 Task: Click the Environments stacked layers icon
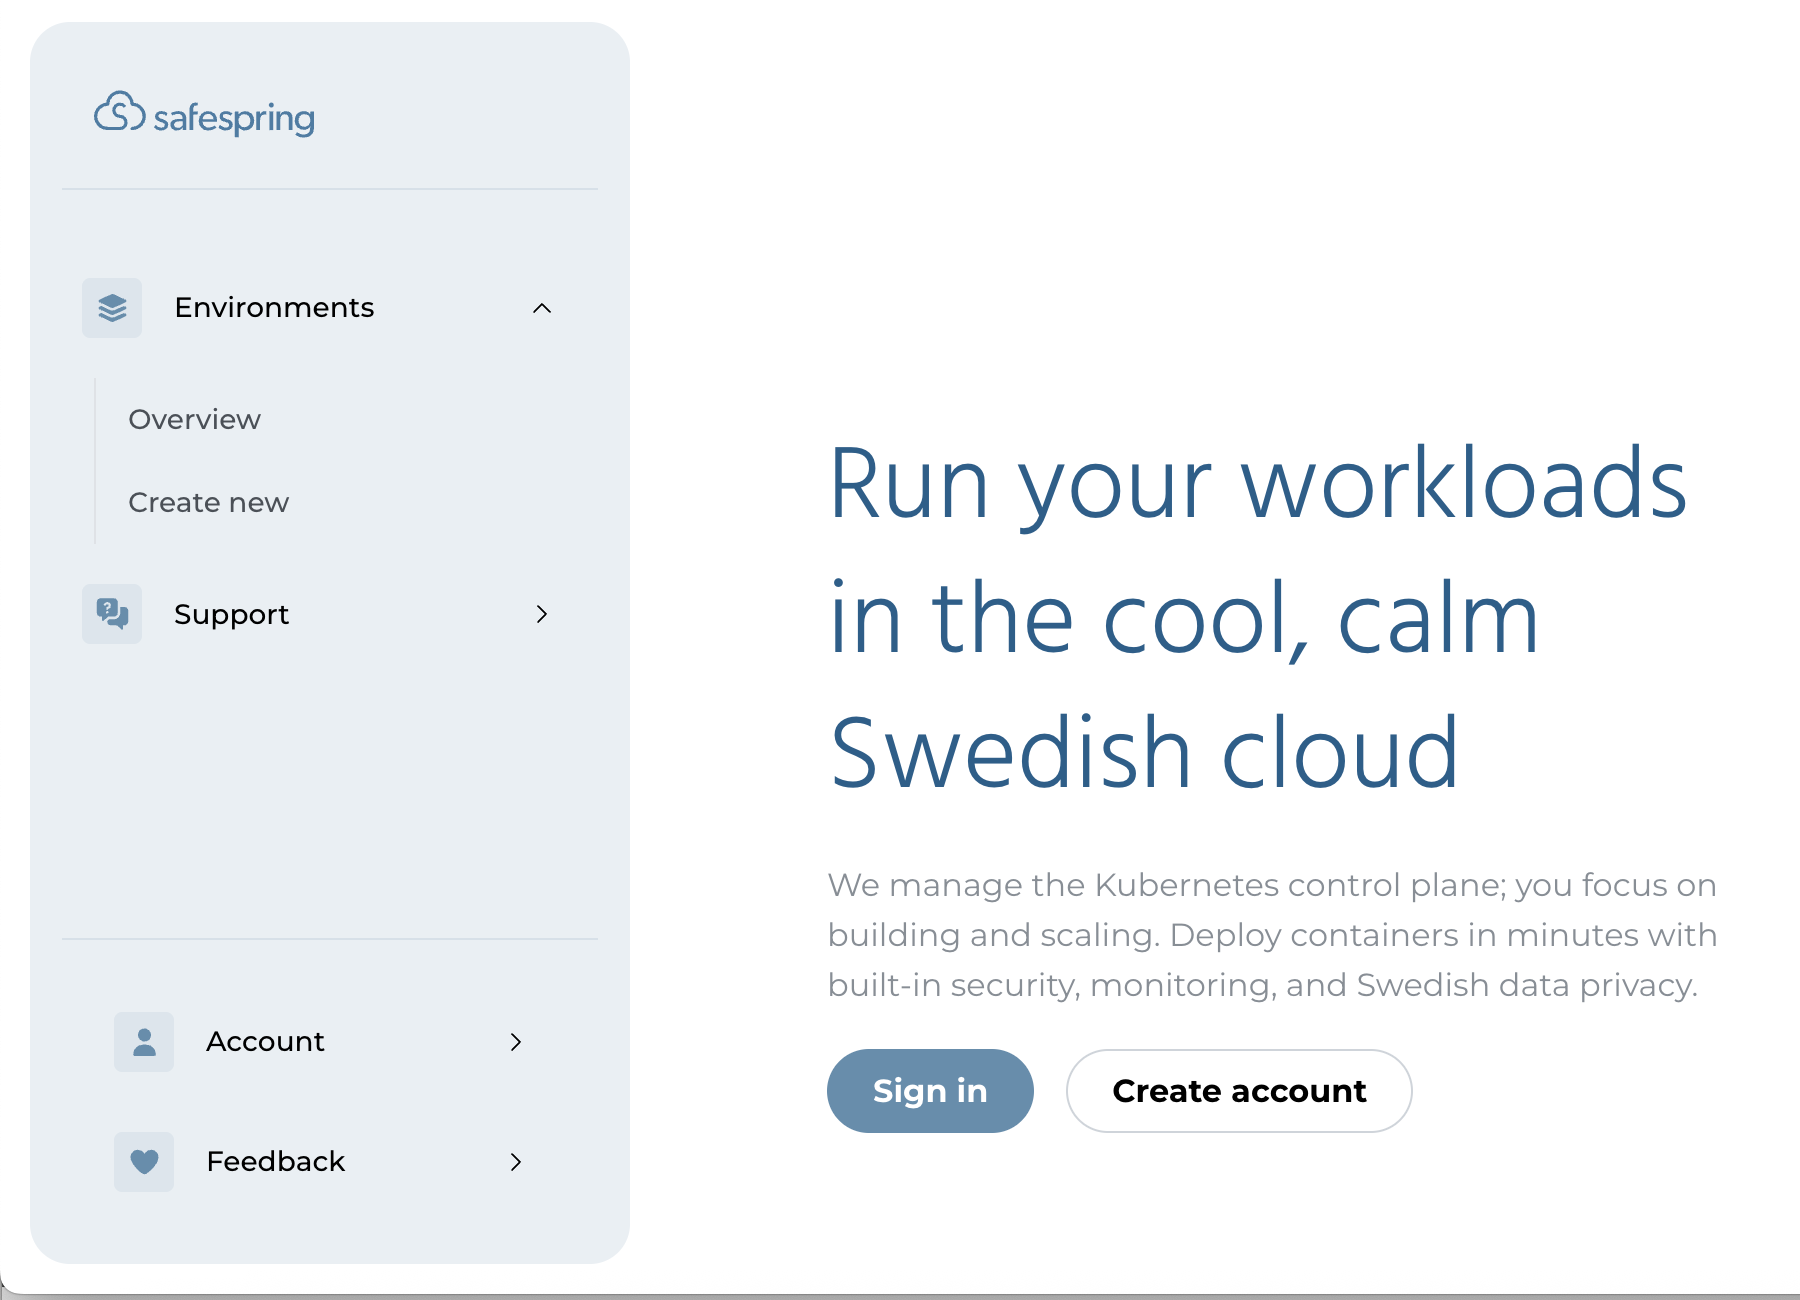point(112,308)
